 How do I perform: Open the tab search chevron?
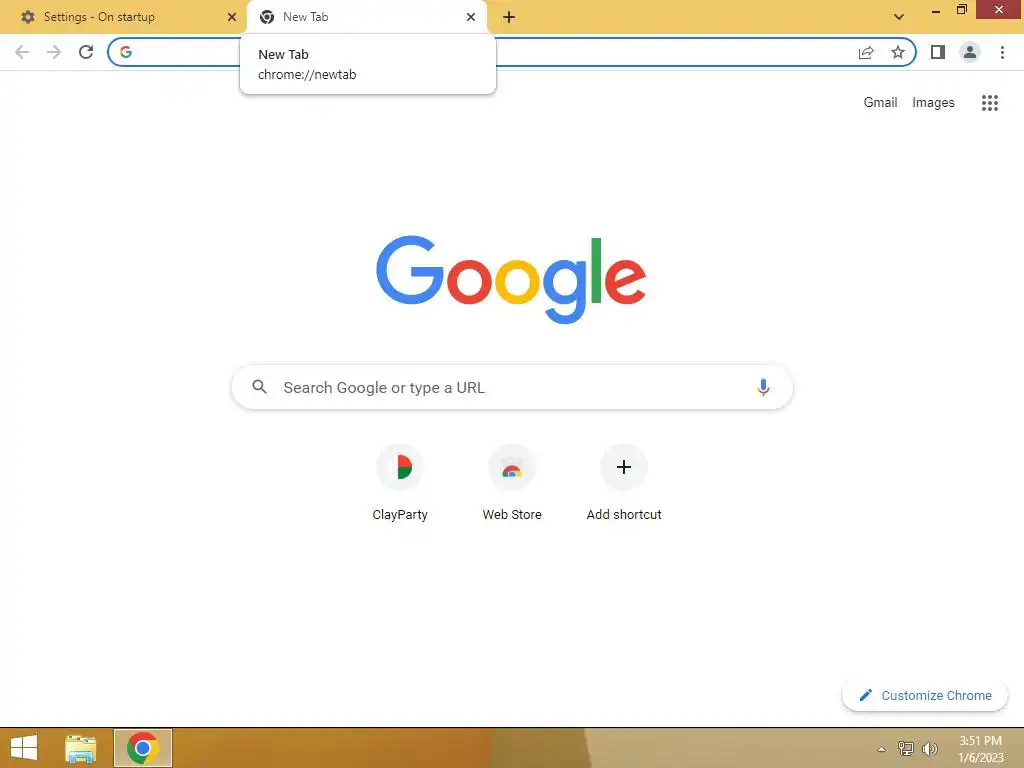click(899, 17)
